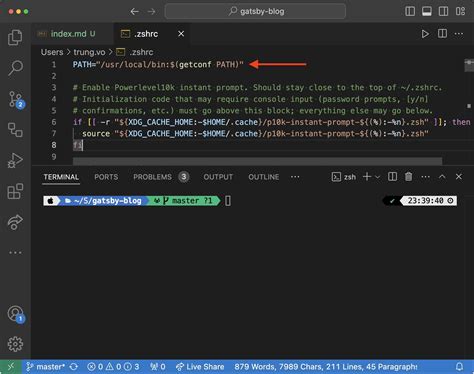Click the master* branch in status bar
Screen dimensions: 474x374
pyautogui.click(x=46, y=367)
